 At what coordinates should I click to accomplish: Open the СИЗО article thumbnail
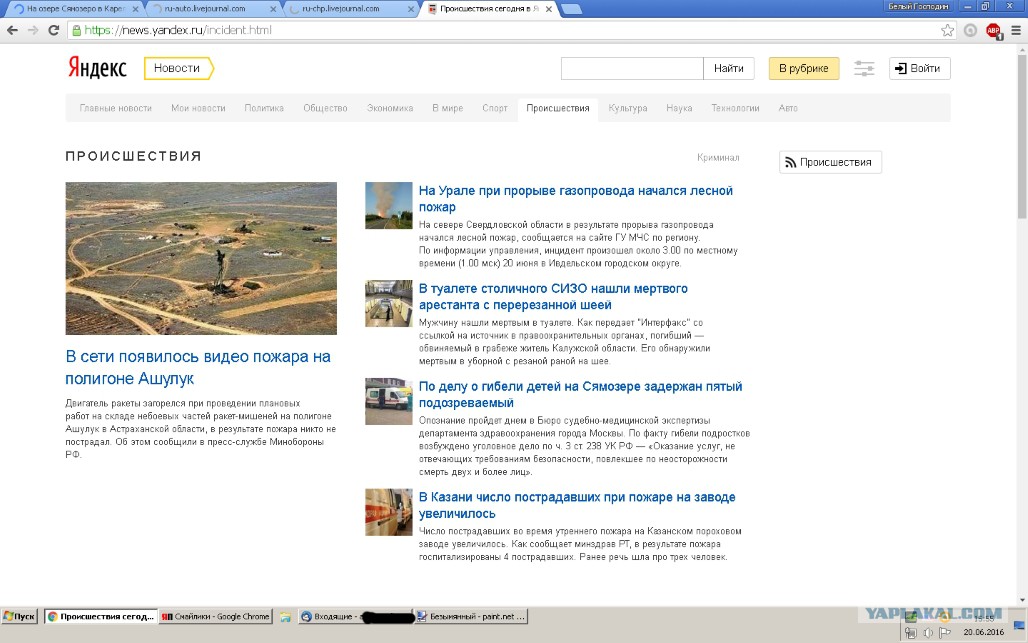click(x=389, y=303)
